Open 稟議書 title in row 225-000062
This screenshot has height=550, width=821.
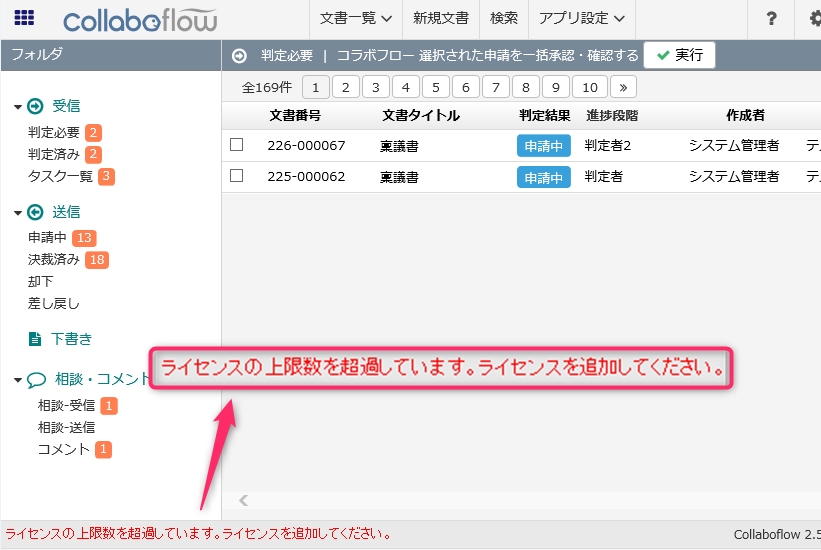[x=400, y=178]
